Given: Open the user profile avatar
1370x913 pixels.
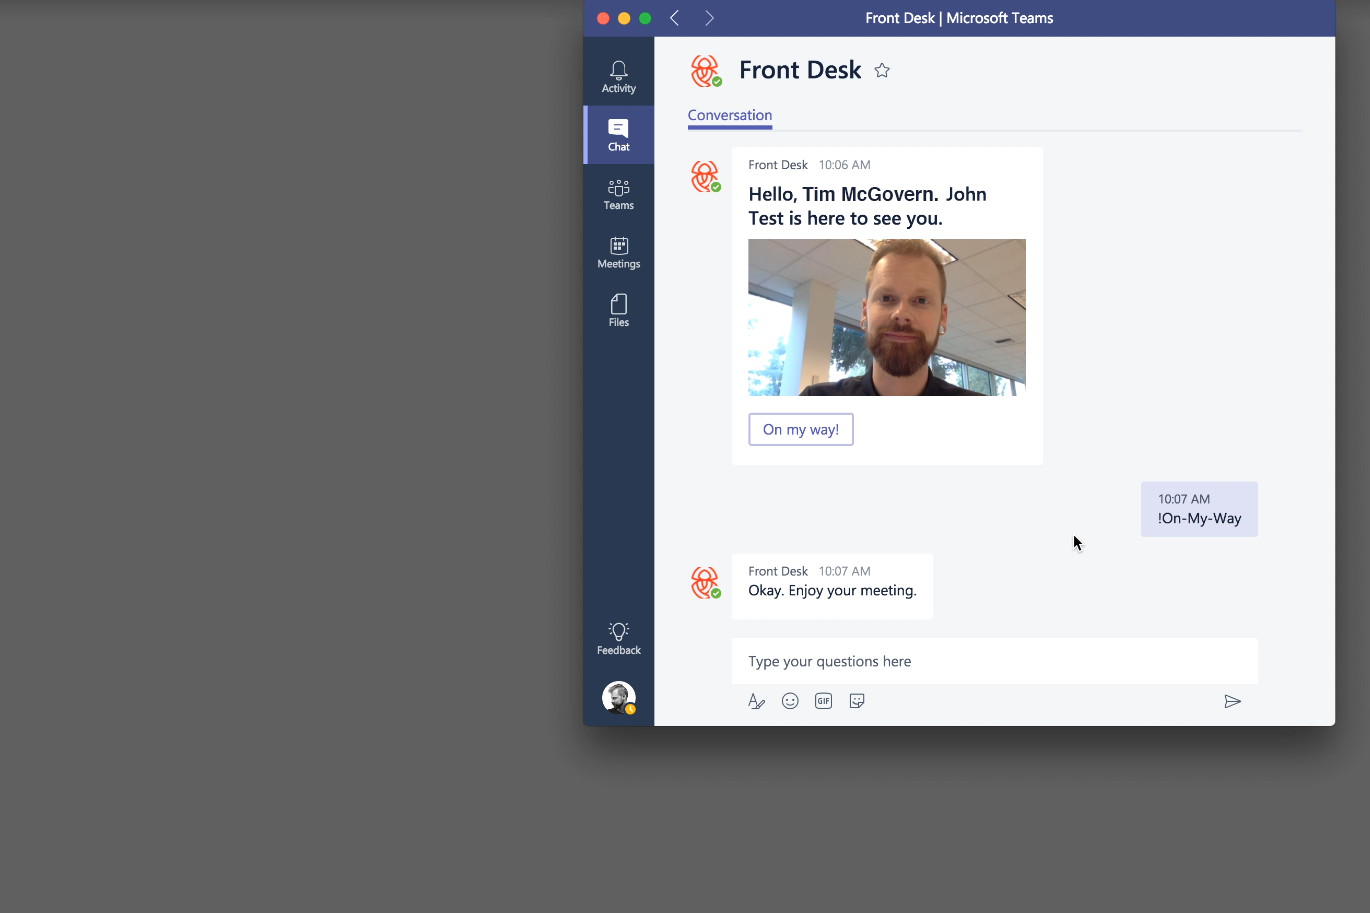Looking at the screenshot, I should click(618, 697).
